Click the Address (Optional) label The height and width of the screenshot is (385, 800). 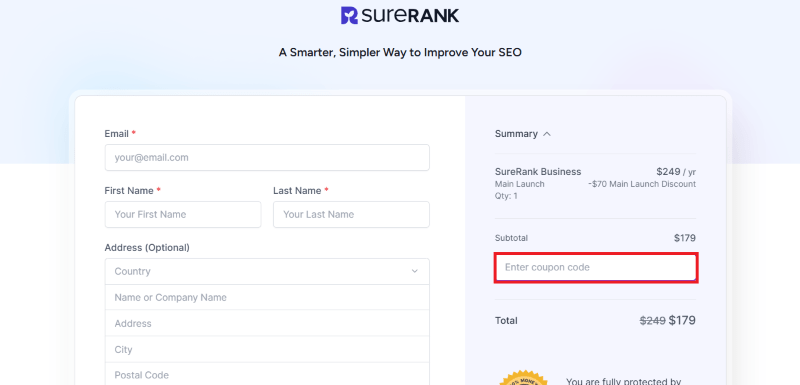[147, 248]
